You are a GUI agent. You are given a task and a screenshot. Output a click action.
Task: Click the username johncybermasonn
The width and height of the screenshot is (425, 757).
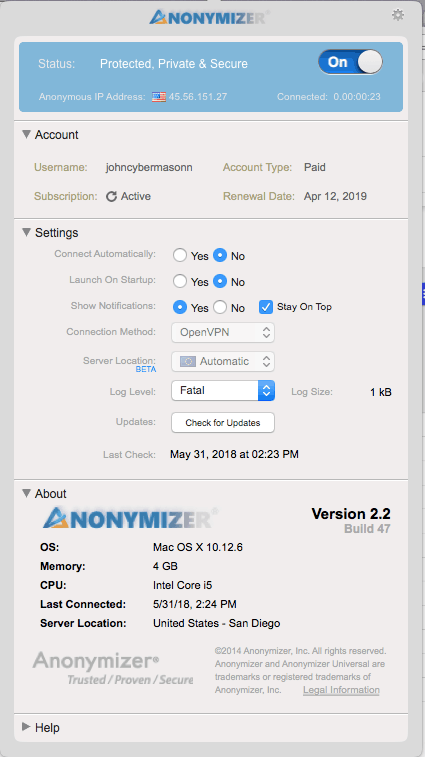point(149,168)
